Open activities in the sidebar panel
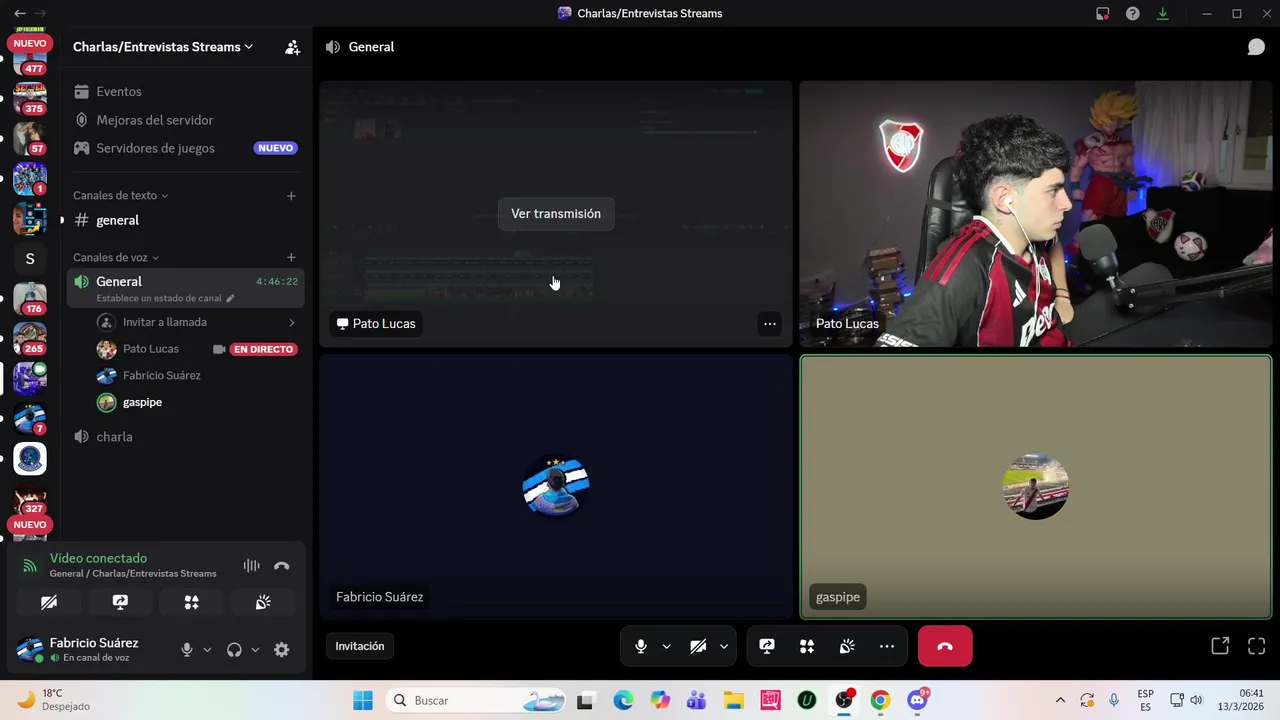 click(x=191, y=602)
